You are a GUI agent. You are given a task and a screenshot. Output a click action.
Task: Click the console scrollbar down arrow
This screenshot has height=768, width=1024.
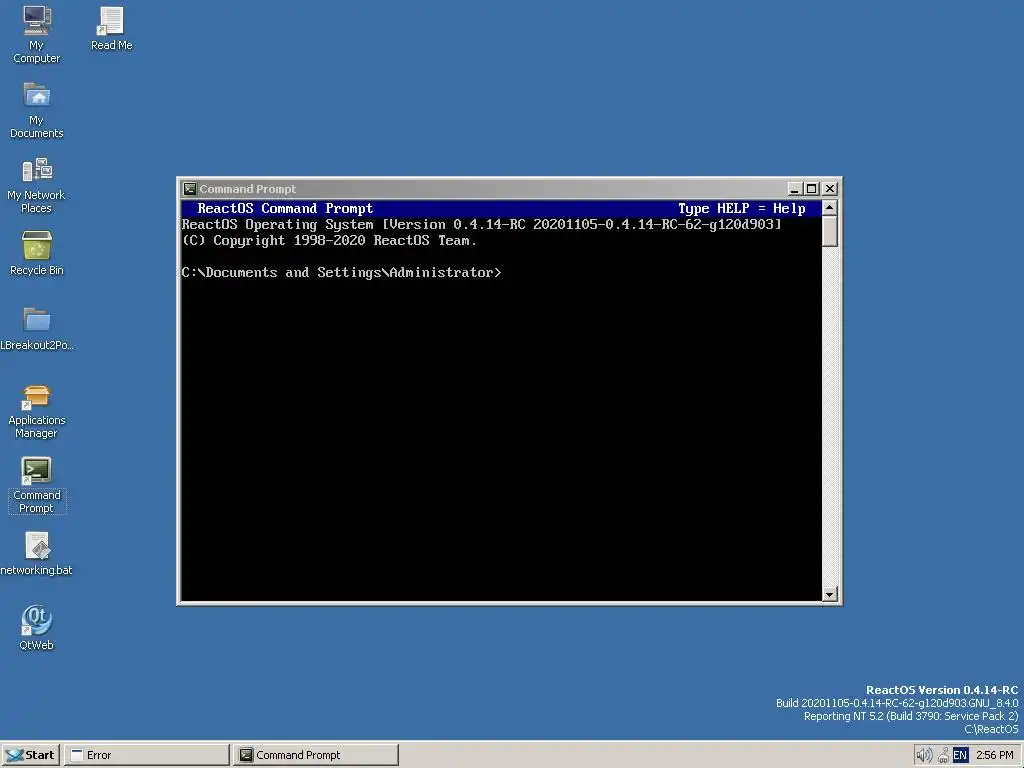829,594
